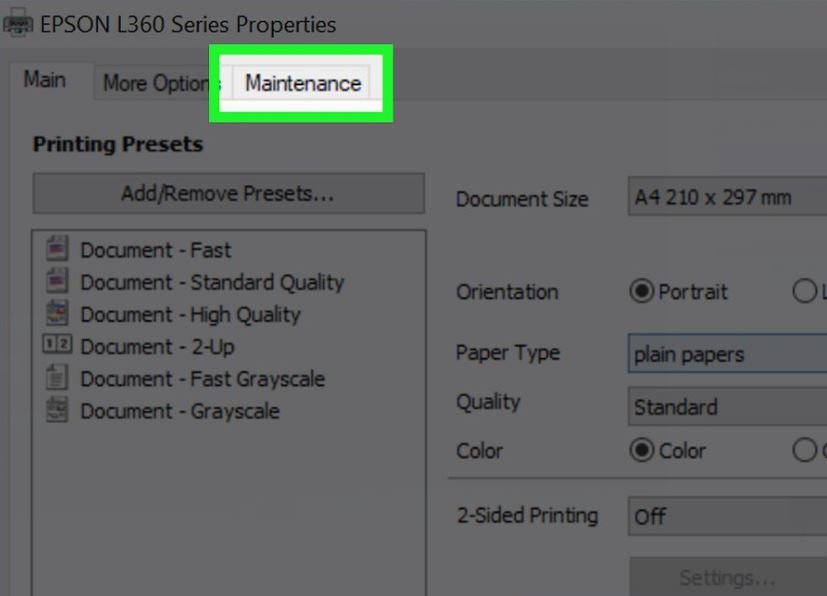Image resolution: width=827 pixels, height=596 pixels.
Task: Click the "Orientation" label
Action: tap(507, 292)
